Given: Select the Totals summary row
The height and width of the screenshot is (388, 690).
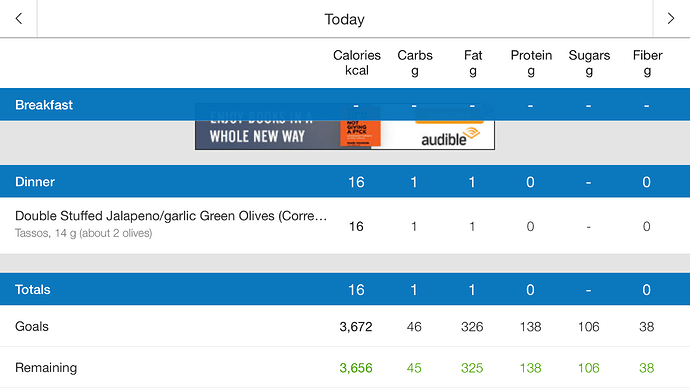Looking at the screenshot, I should 345,289.
